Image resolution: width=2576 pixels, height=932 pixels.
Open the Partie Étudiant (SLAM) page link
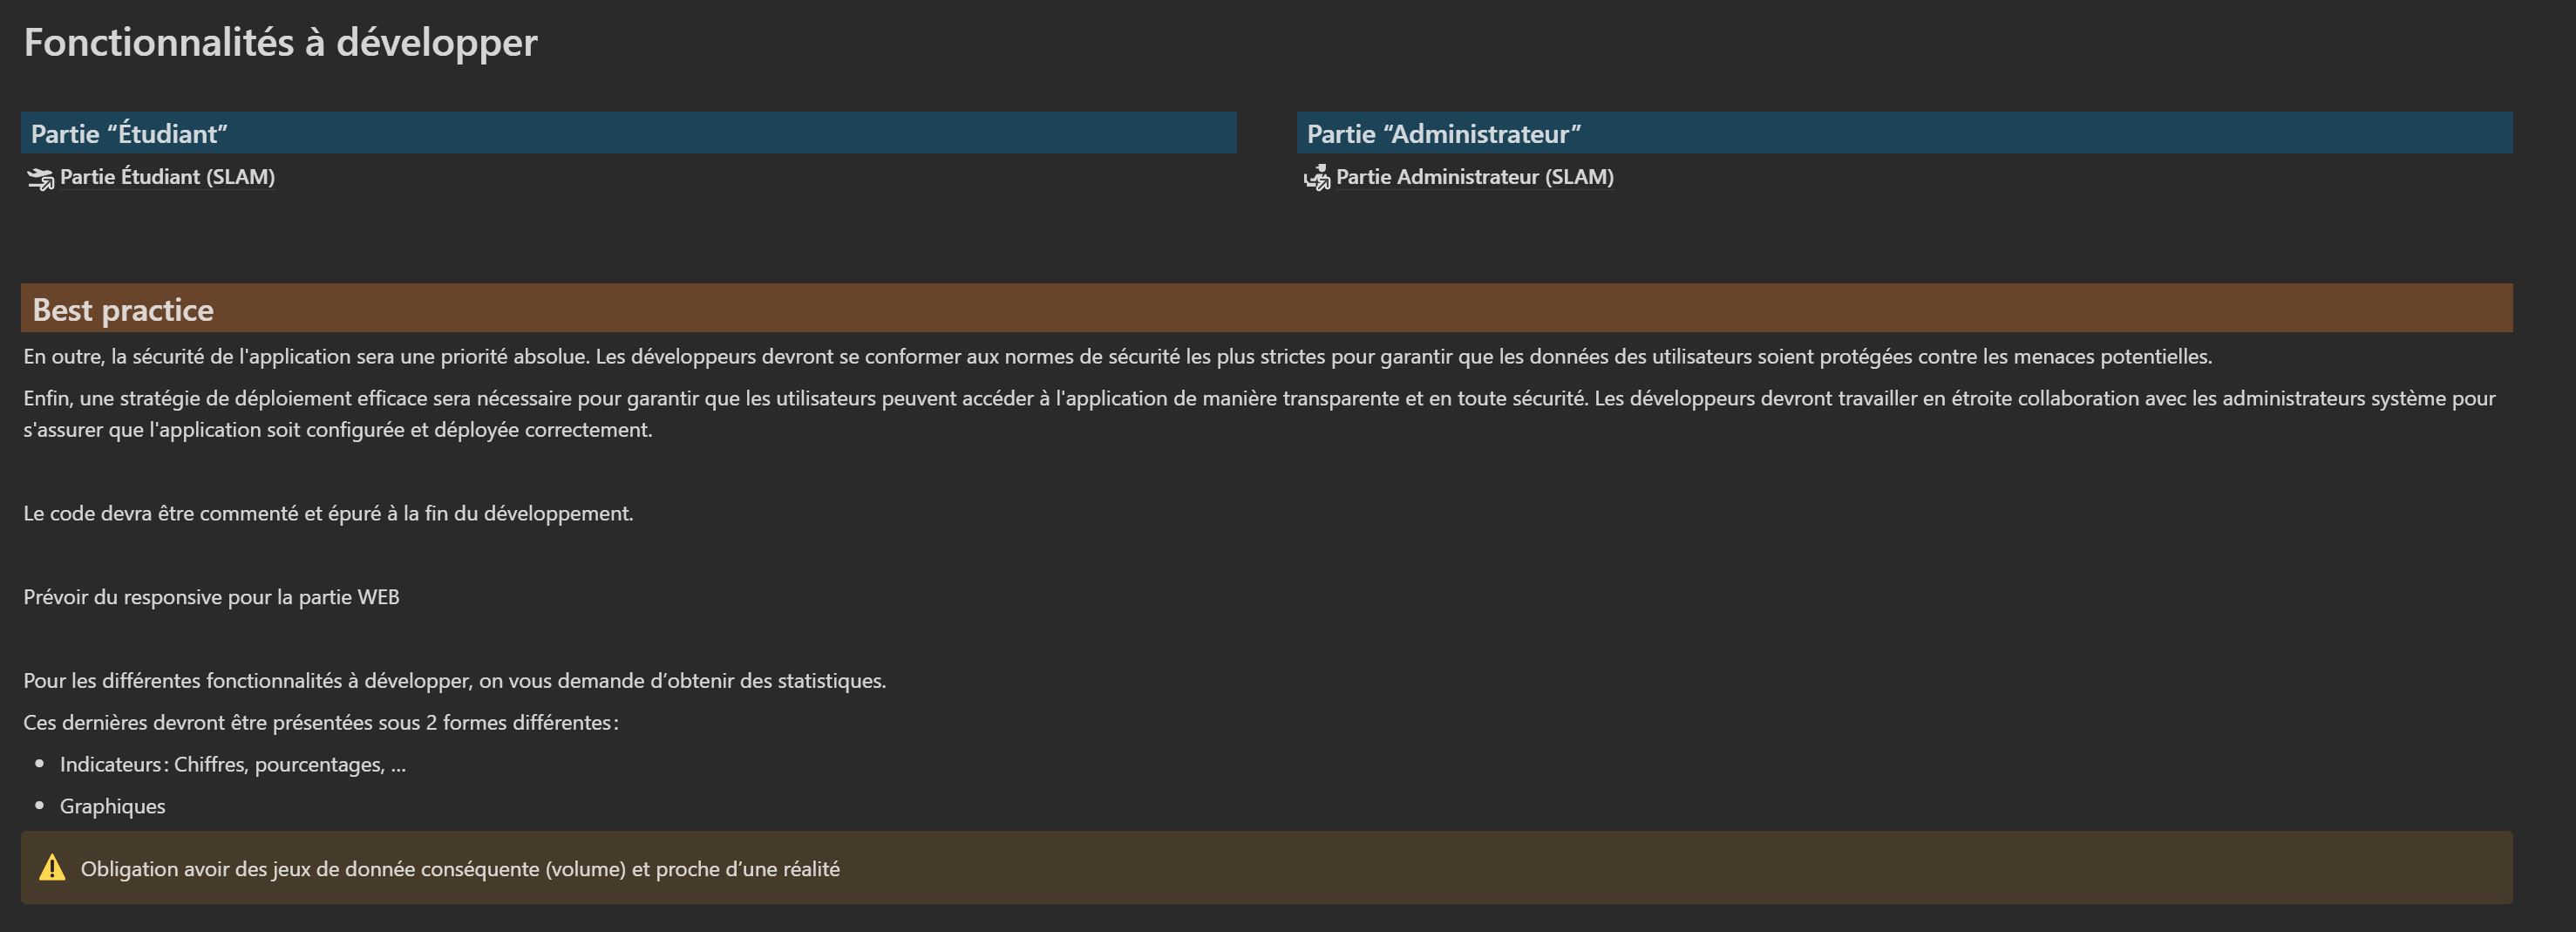point(167,177)
